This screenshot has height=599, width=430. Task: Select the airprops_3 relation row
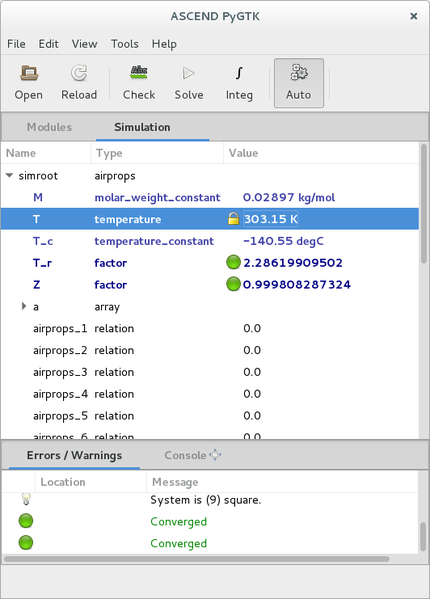[x=210, y=372]
